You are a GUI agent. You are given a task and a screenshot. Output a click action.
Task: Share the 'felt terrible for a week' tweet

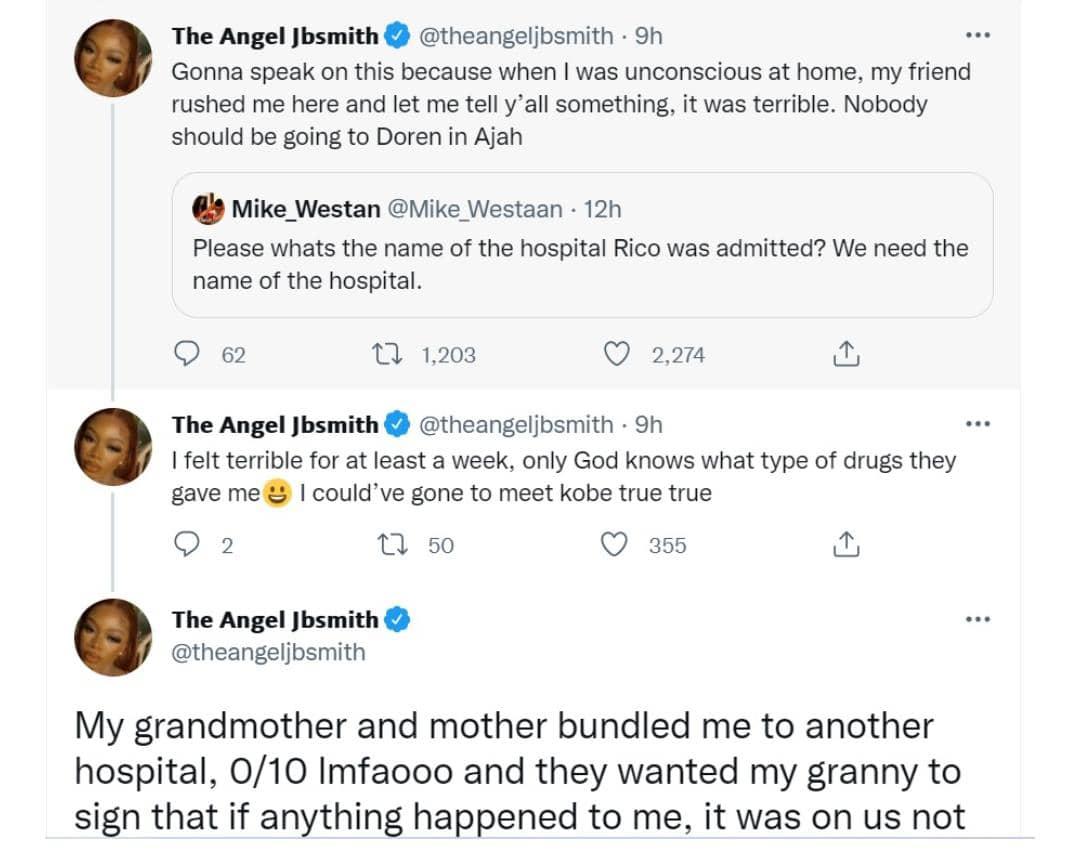846,545
